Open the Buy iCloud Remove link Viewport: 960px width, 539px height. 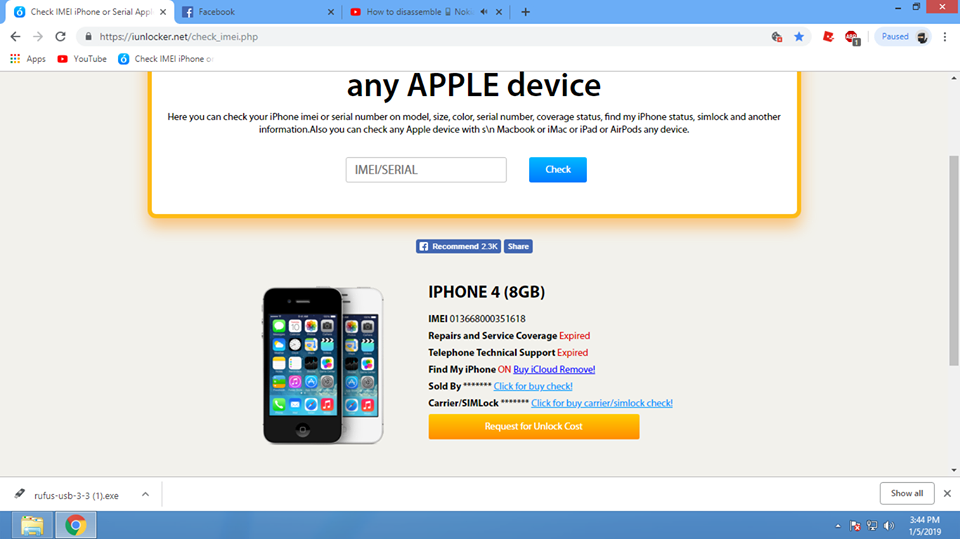click(x=554, y=369)
